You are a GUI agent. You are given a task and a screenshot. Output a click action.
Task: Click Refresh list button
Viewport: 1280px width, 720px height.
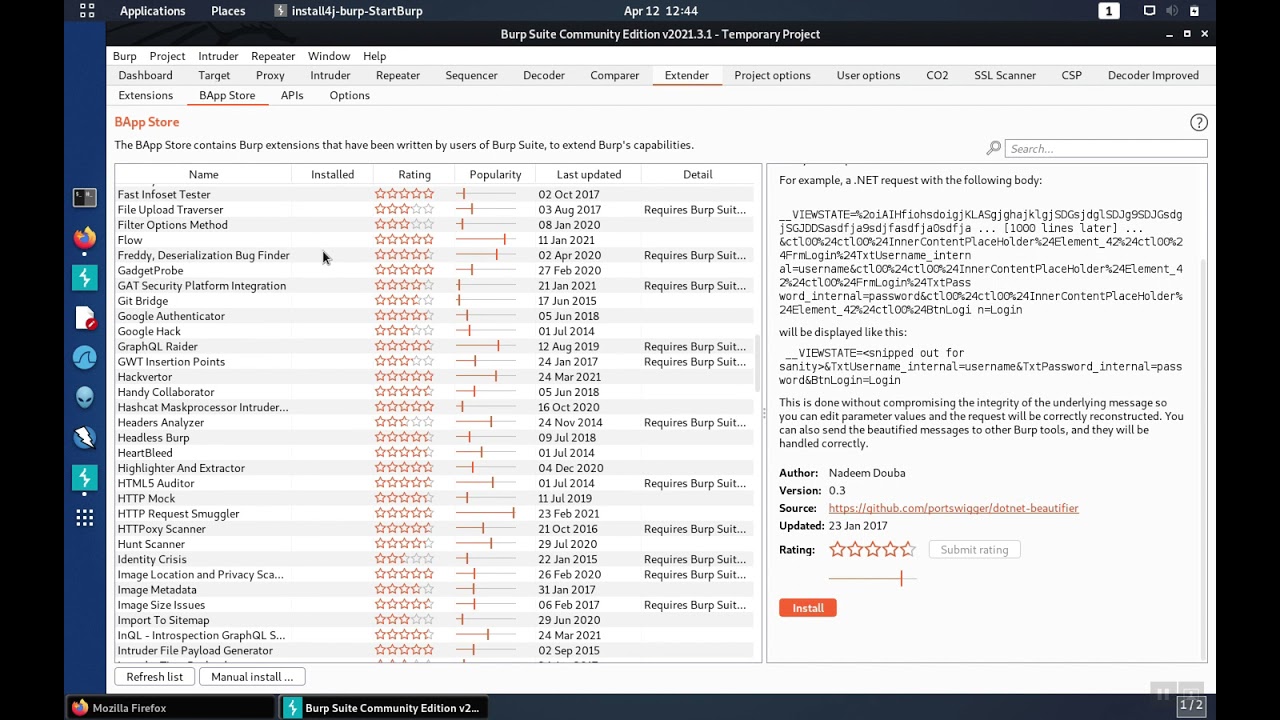(154, 676)
